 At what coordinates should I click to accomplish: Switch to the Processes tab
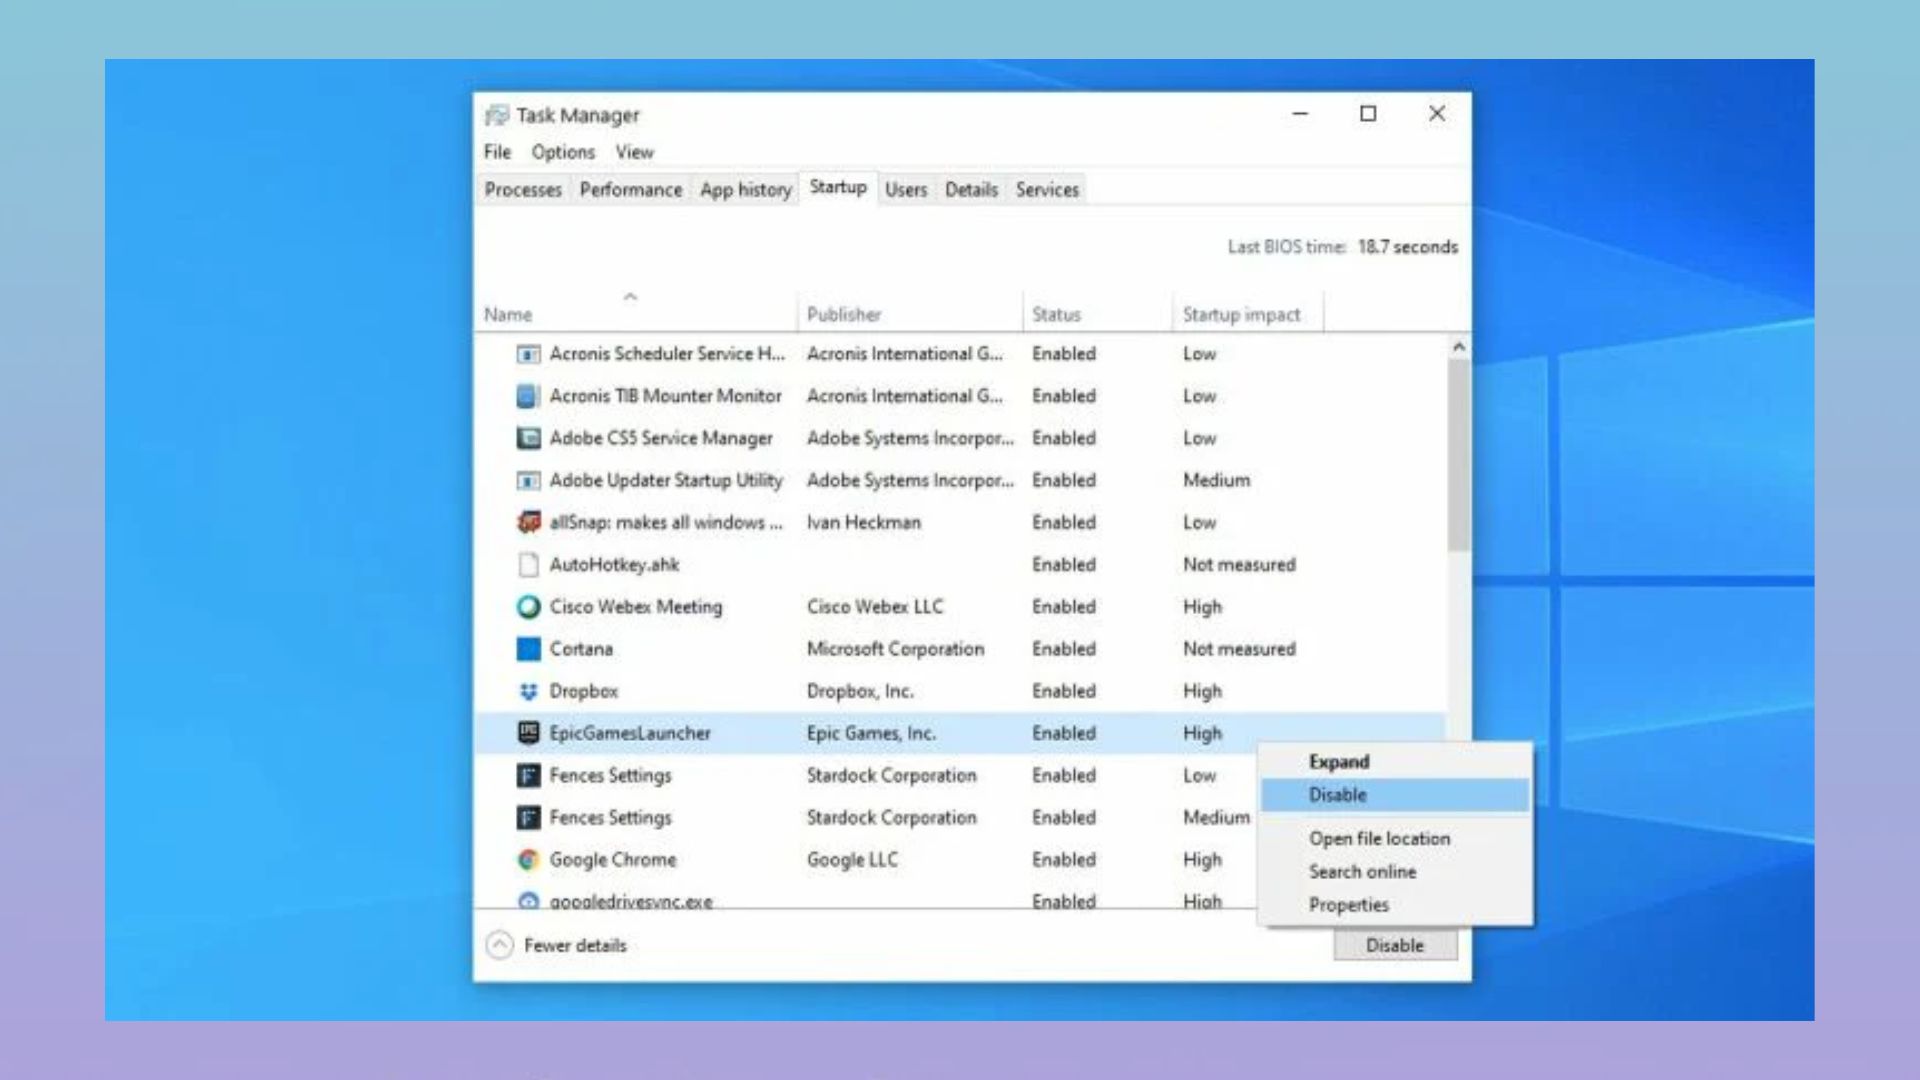[523, 190]
